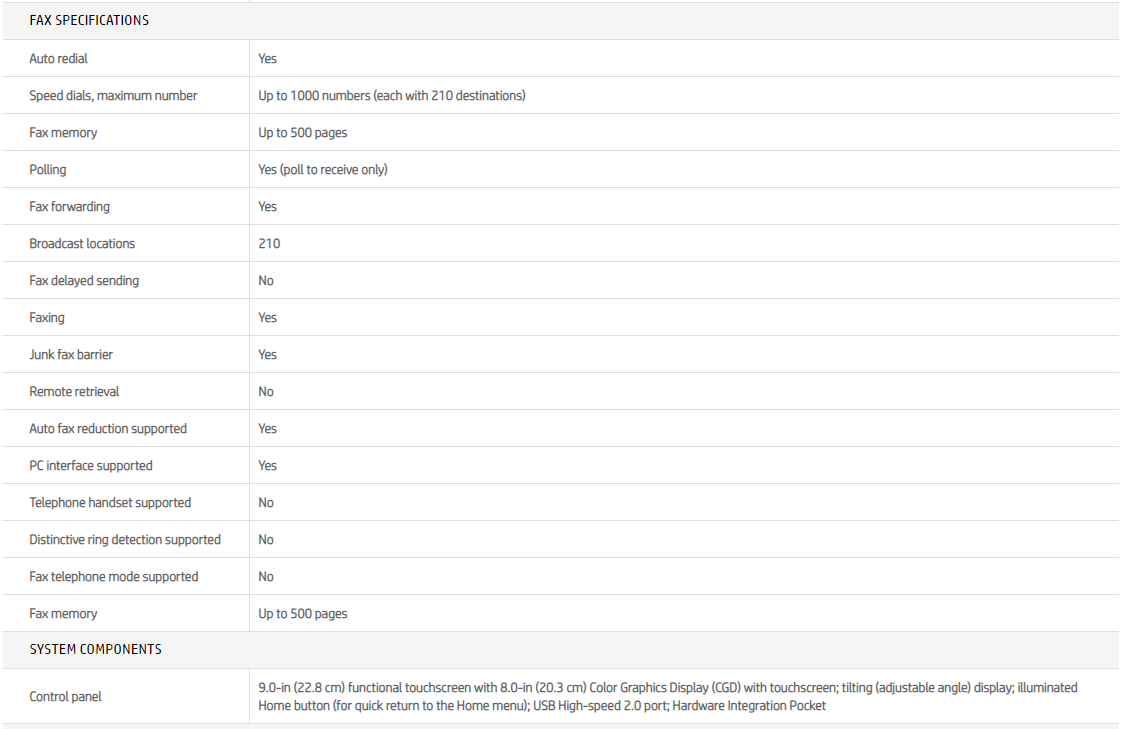The width and height of the screenshot is (1123, 729).
Task: Click the Fax forwarding label
Action: [69, 207]
